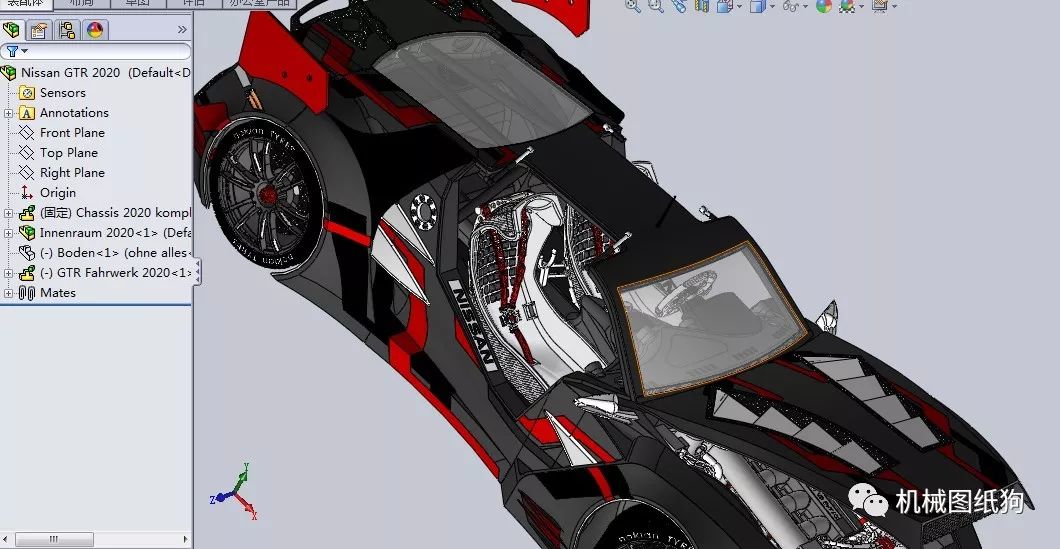Switch to FeatureManager design tree tab
Viewport: 1060px width, 549px height.
coord(11,30)
